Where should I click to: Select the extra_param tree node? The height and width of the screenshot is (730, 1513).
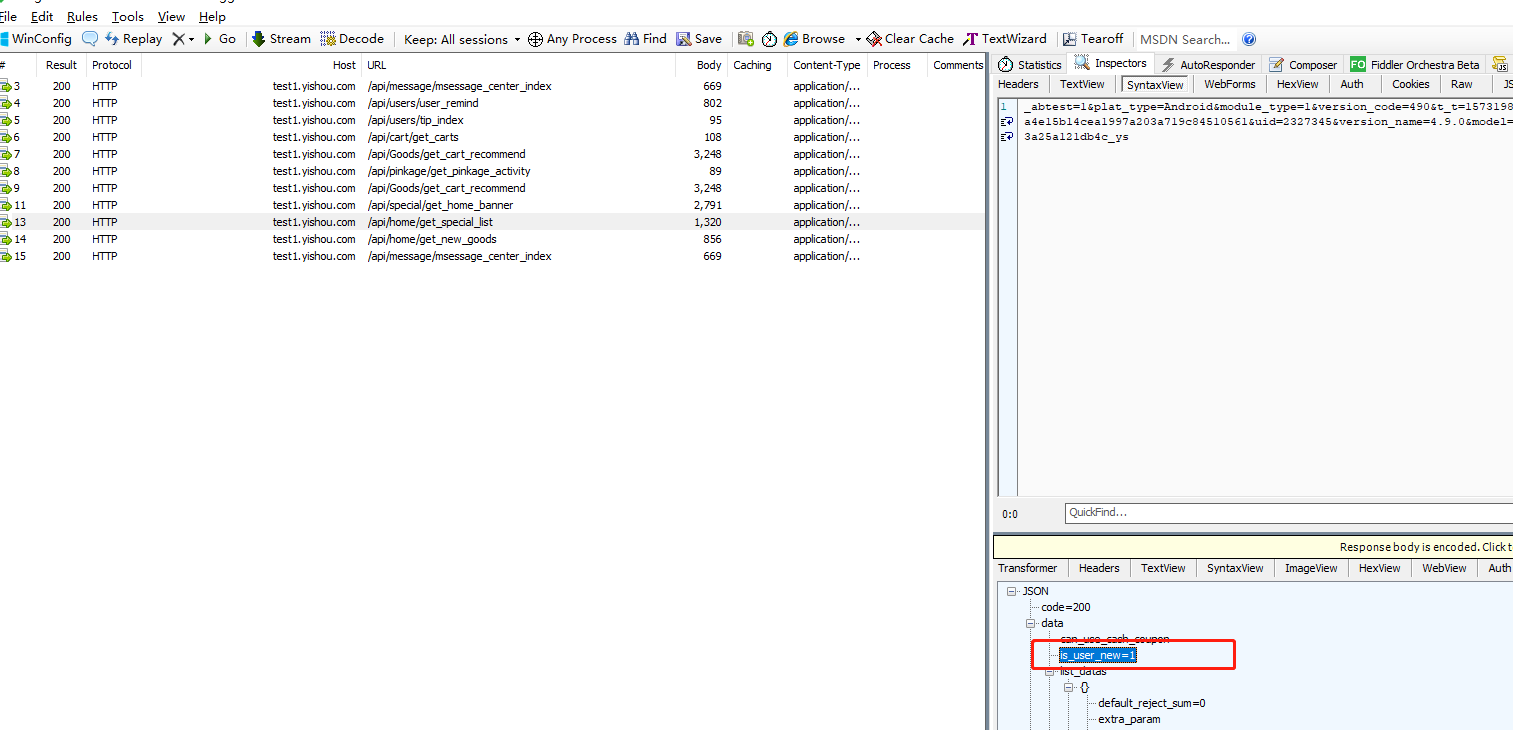click(x=1129, y=719)
